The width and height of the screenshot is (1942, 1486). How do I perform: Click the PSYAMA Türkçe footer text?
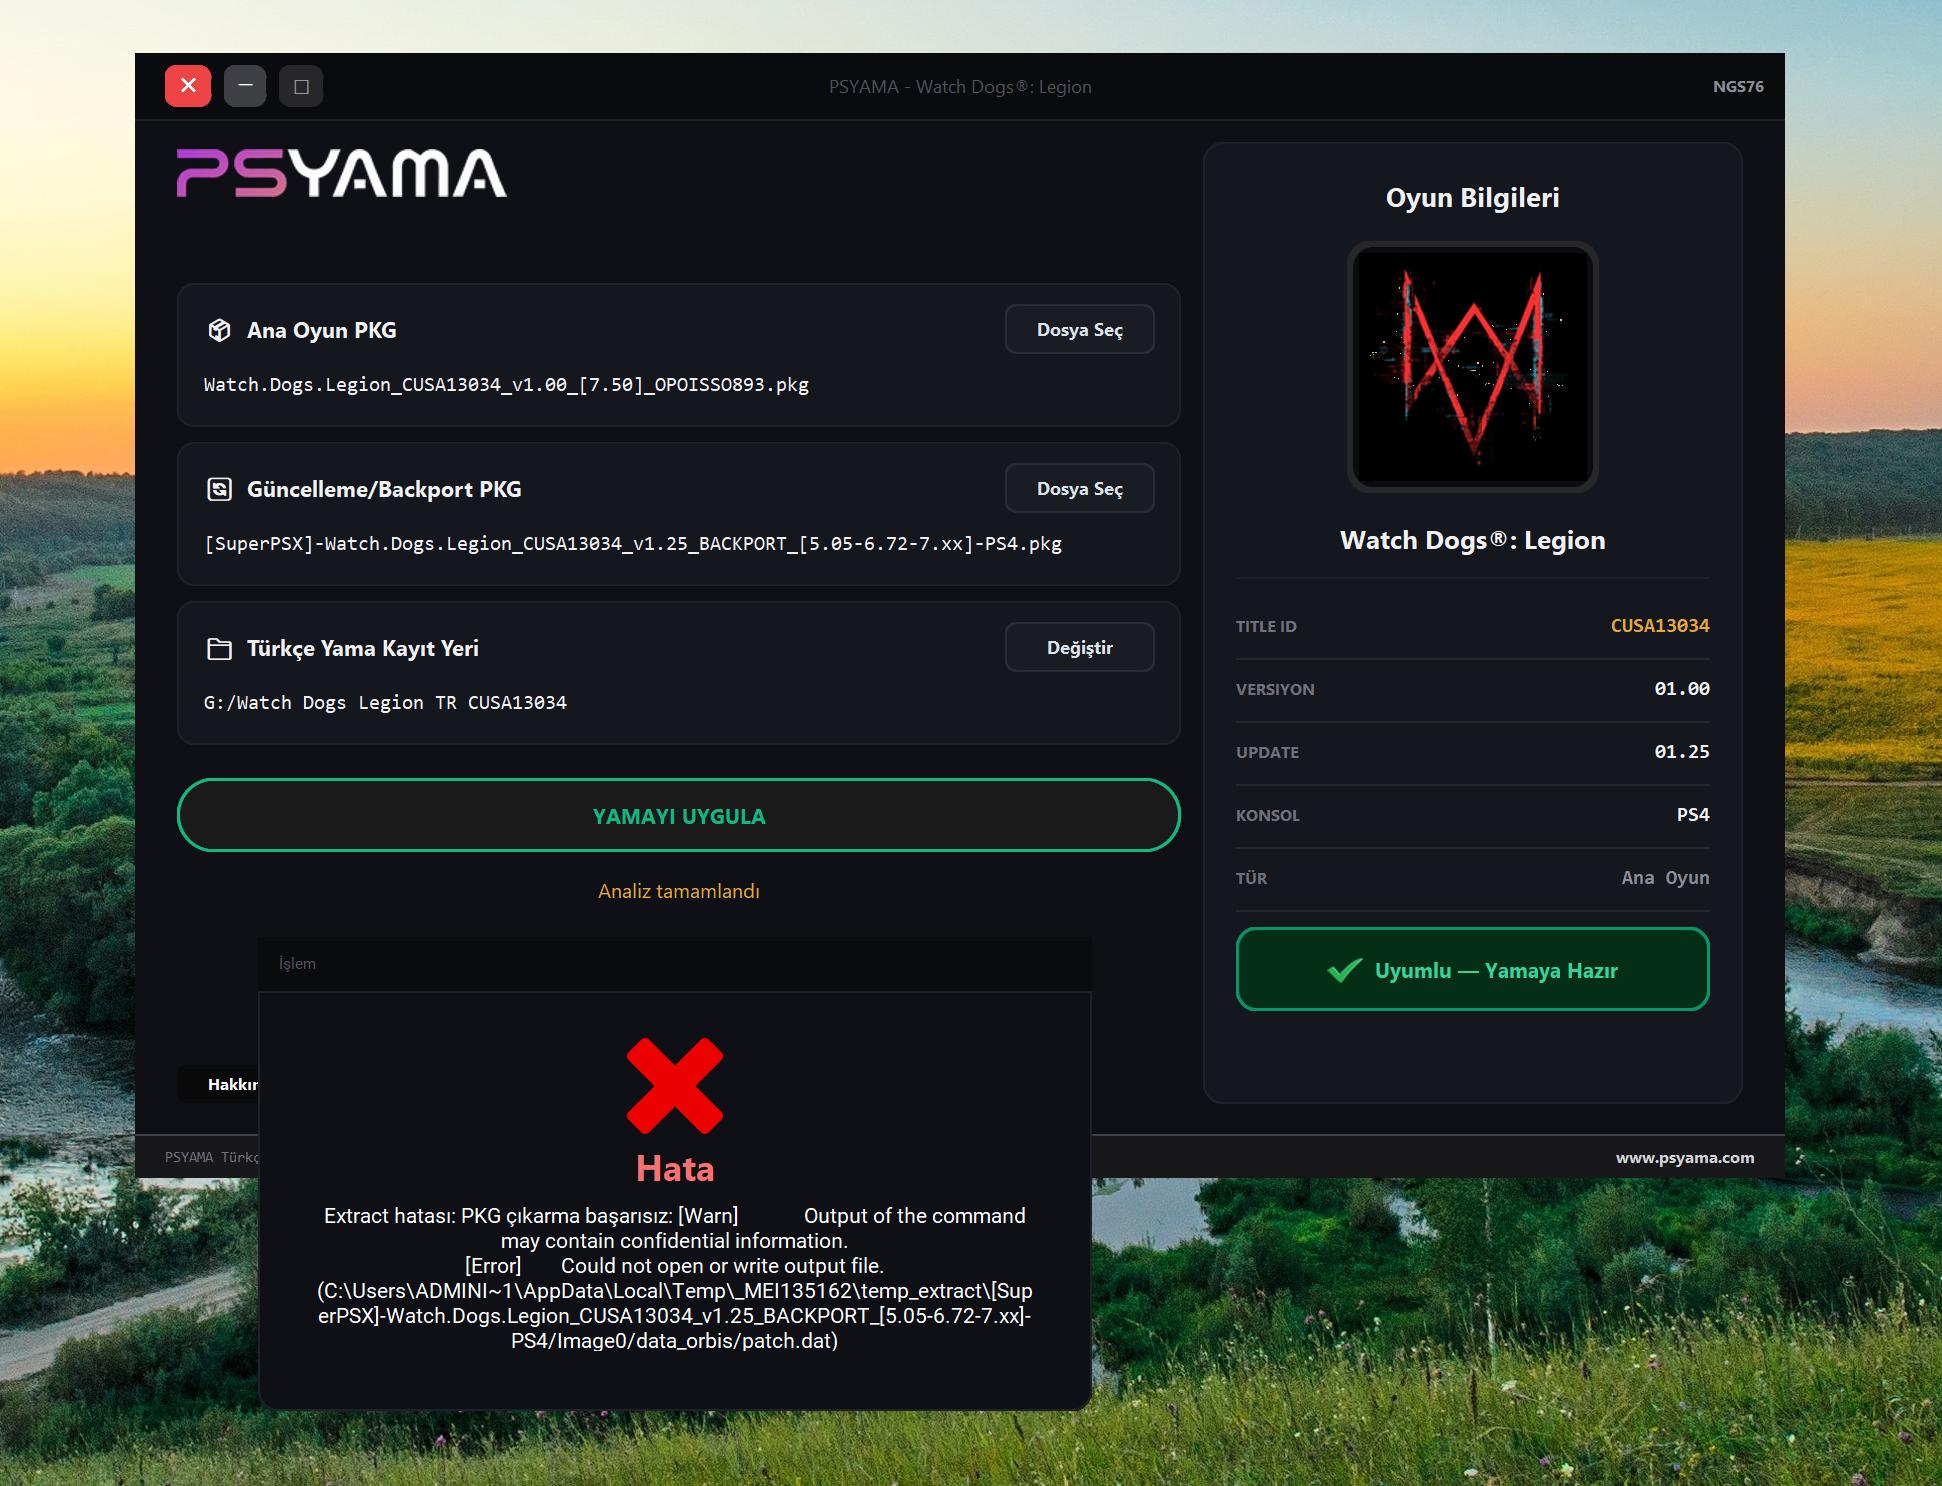click(212, 1158)
